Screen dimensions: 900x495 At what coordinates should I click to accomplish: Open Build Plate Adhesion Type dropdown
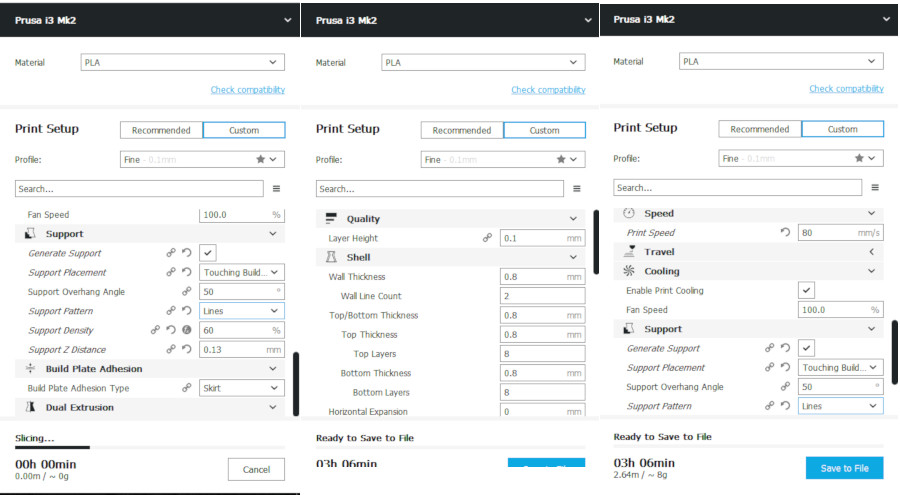[242, 388]
